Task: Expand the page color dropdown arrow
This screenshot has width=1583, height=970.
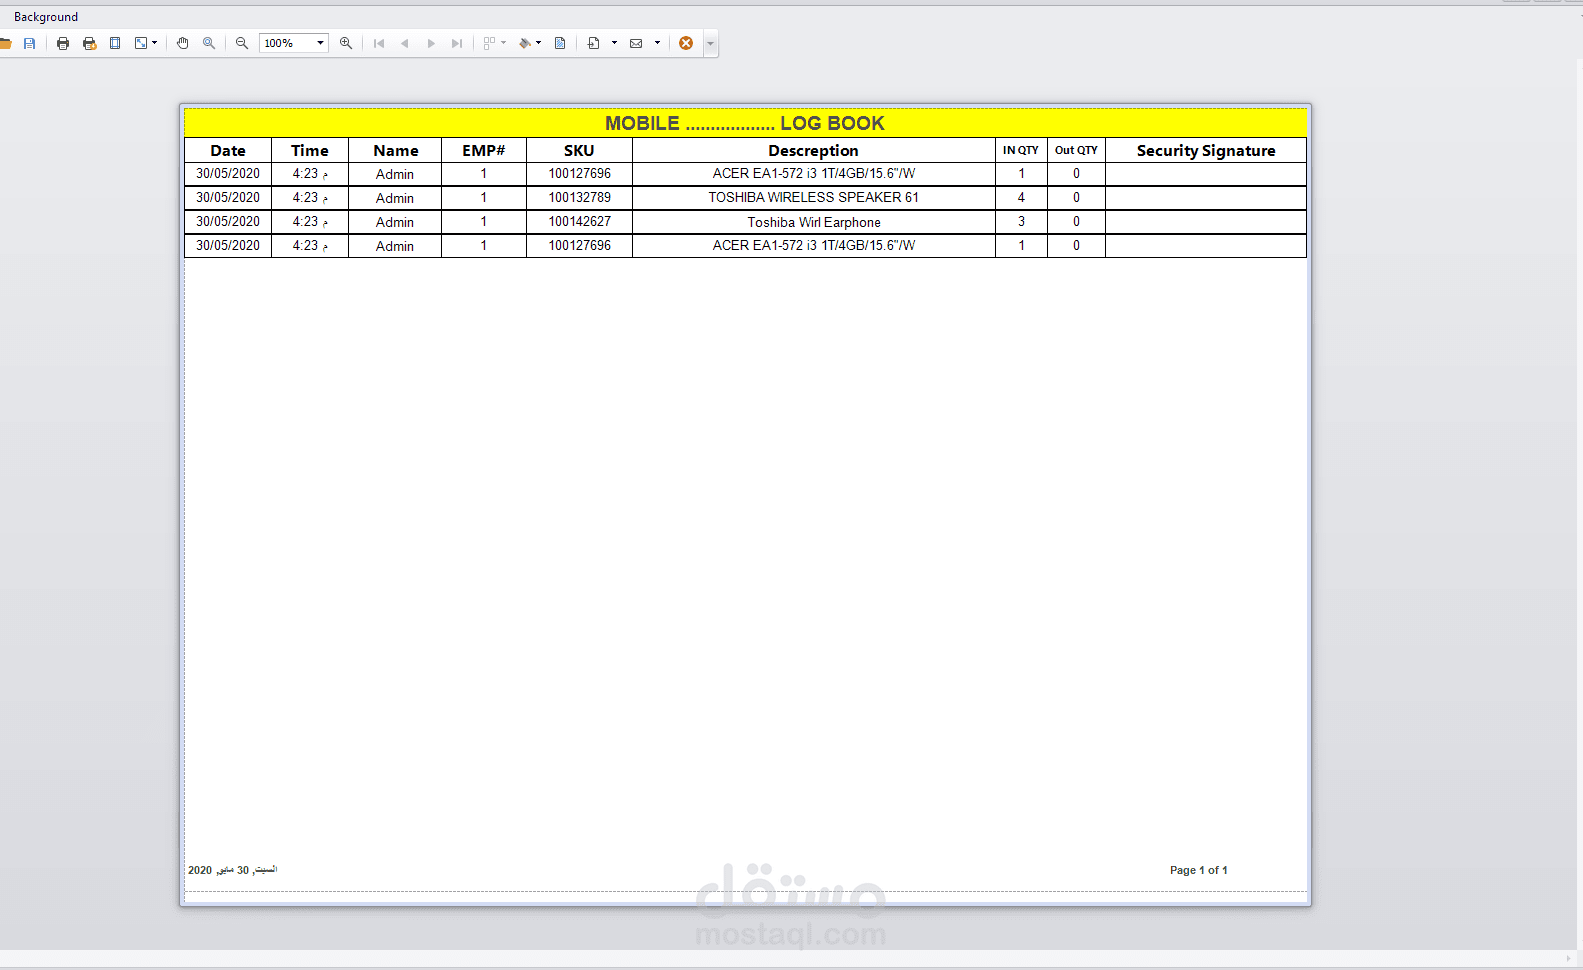Action: pos(538,43)
